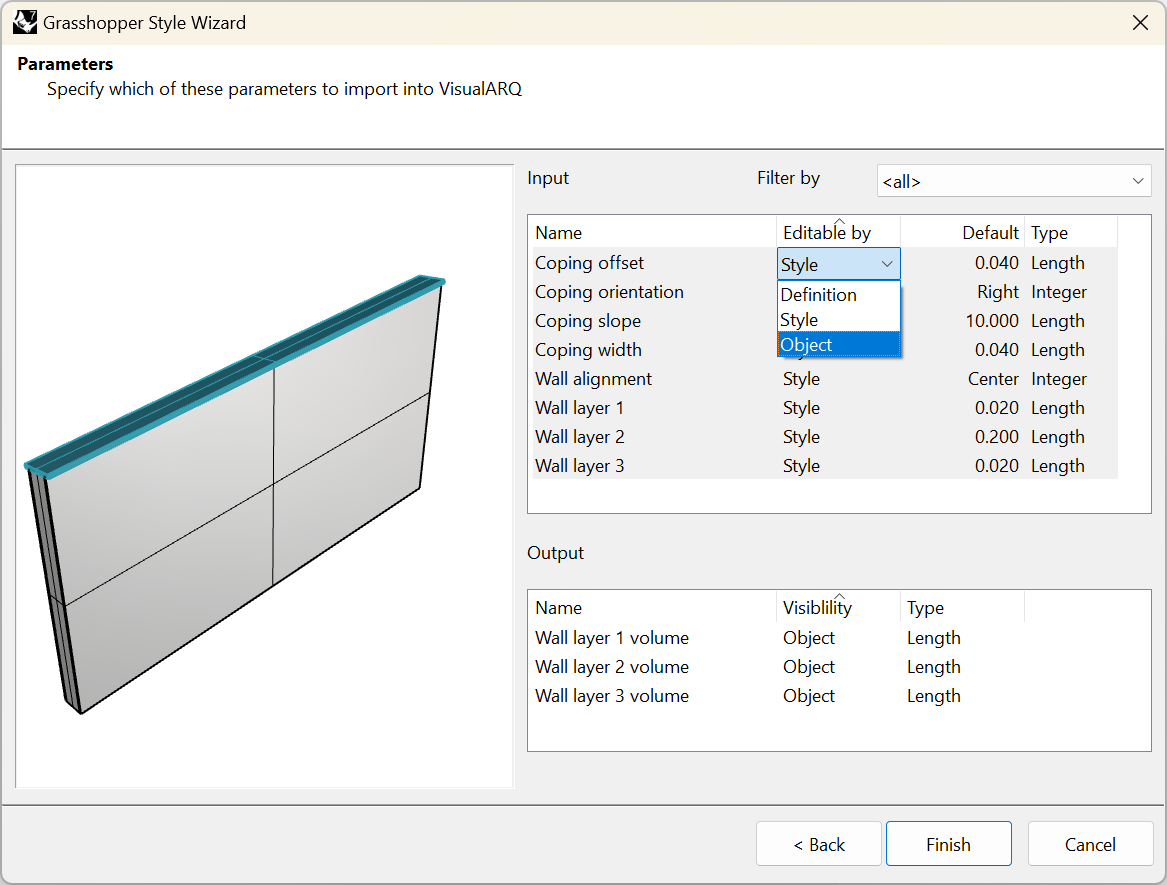Select the Wall alignment row
The height and width of the screenshot is (885, 1167).
click(x=825, y=379)
